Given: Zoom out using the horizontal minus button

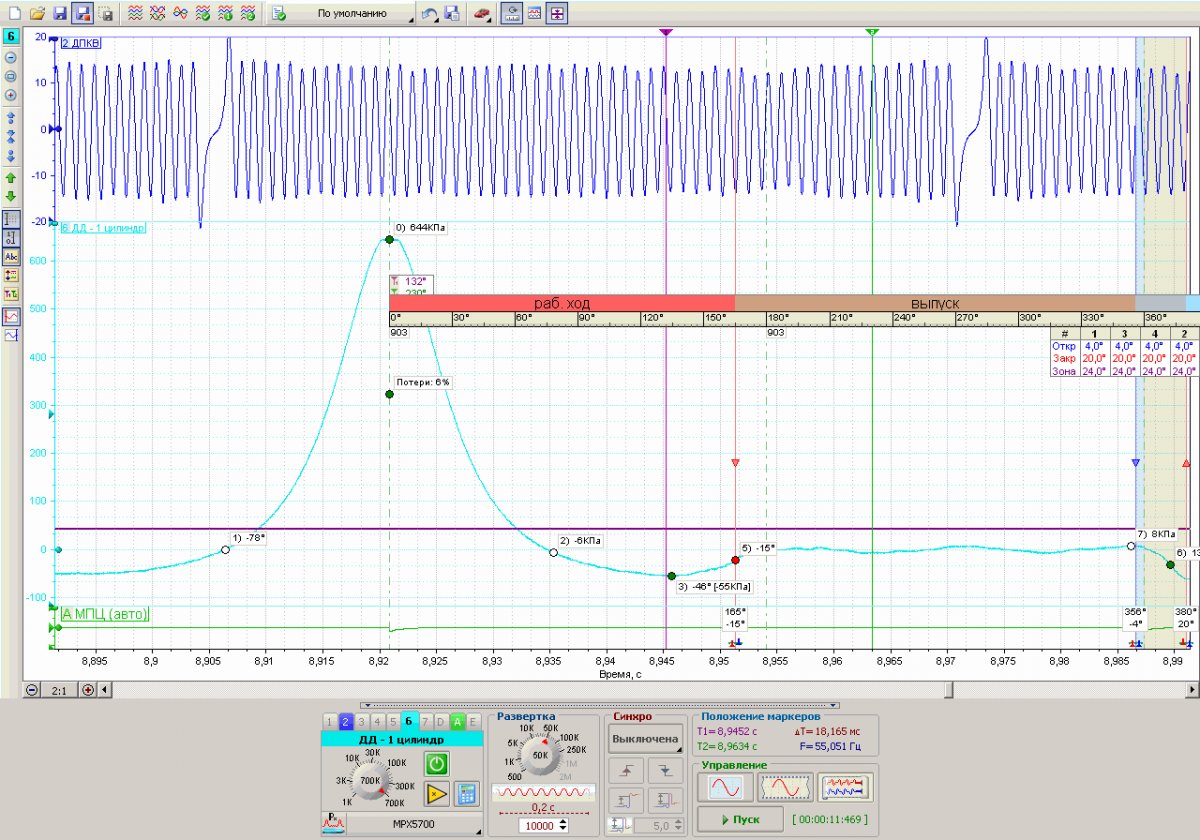Looking at the screenshot, I should (x=32, y=689).
